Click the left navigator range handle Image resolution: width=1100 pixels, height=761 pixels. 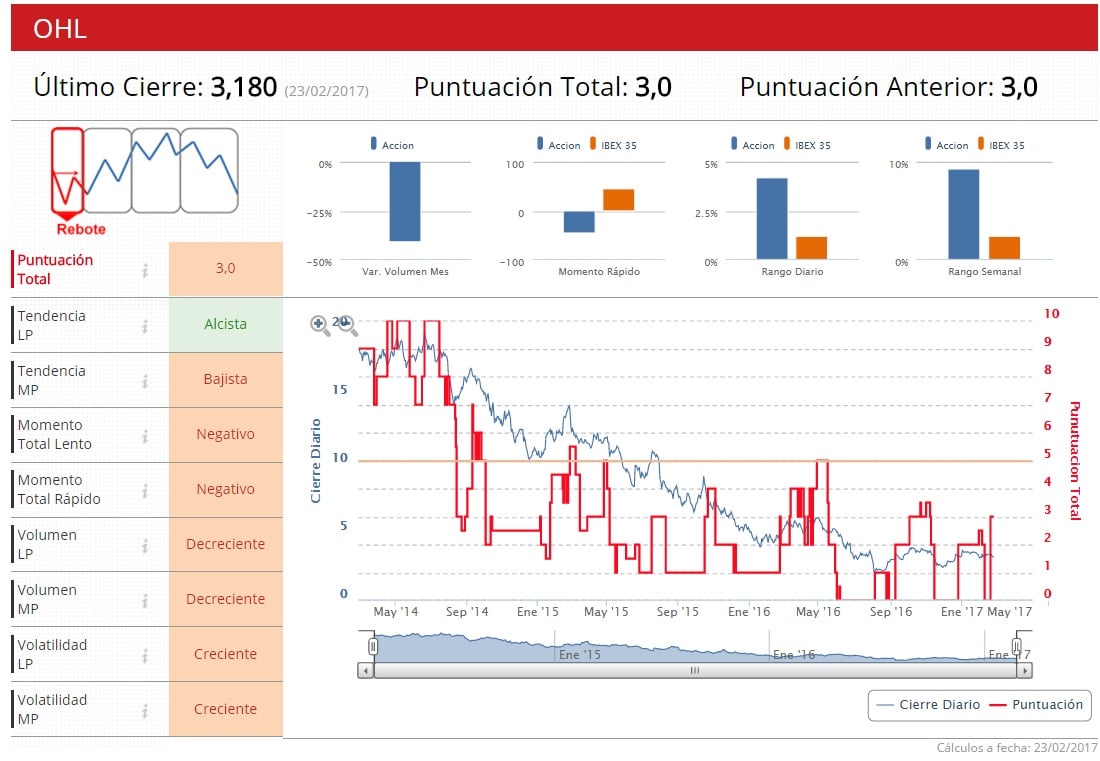pos(373,646)
